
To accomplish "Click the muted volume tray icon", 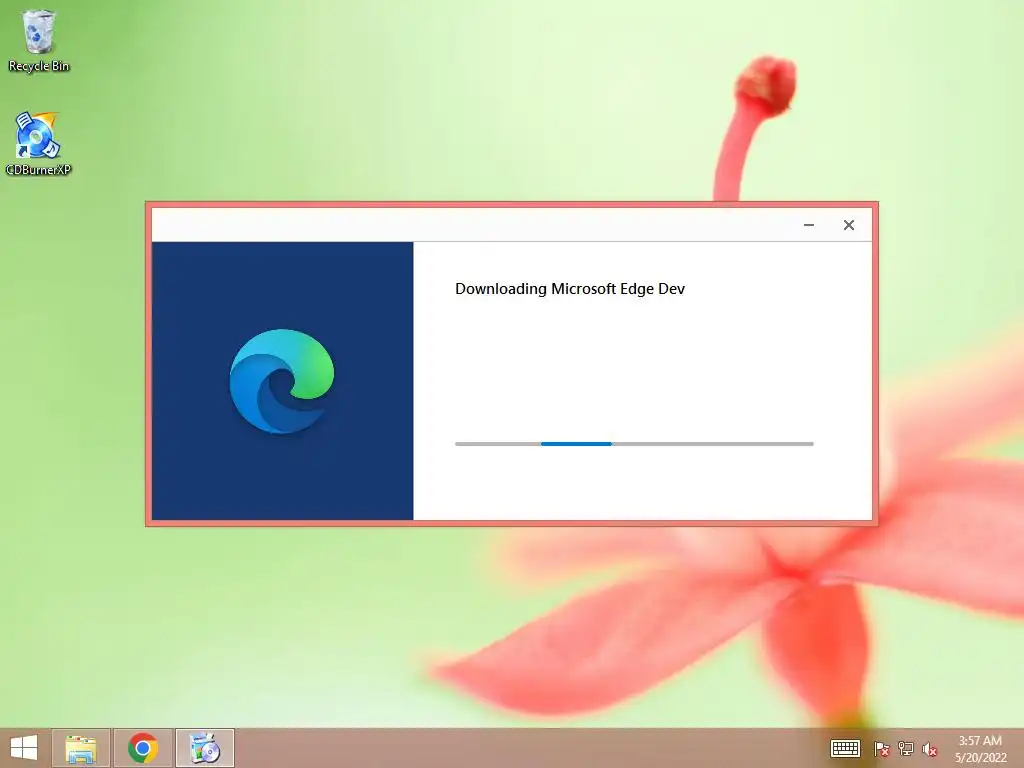I will pos(930,748).
